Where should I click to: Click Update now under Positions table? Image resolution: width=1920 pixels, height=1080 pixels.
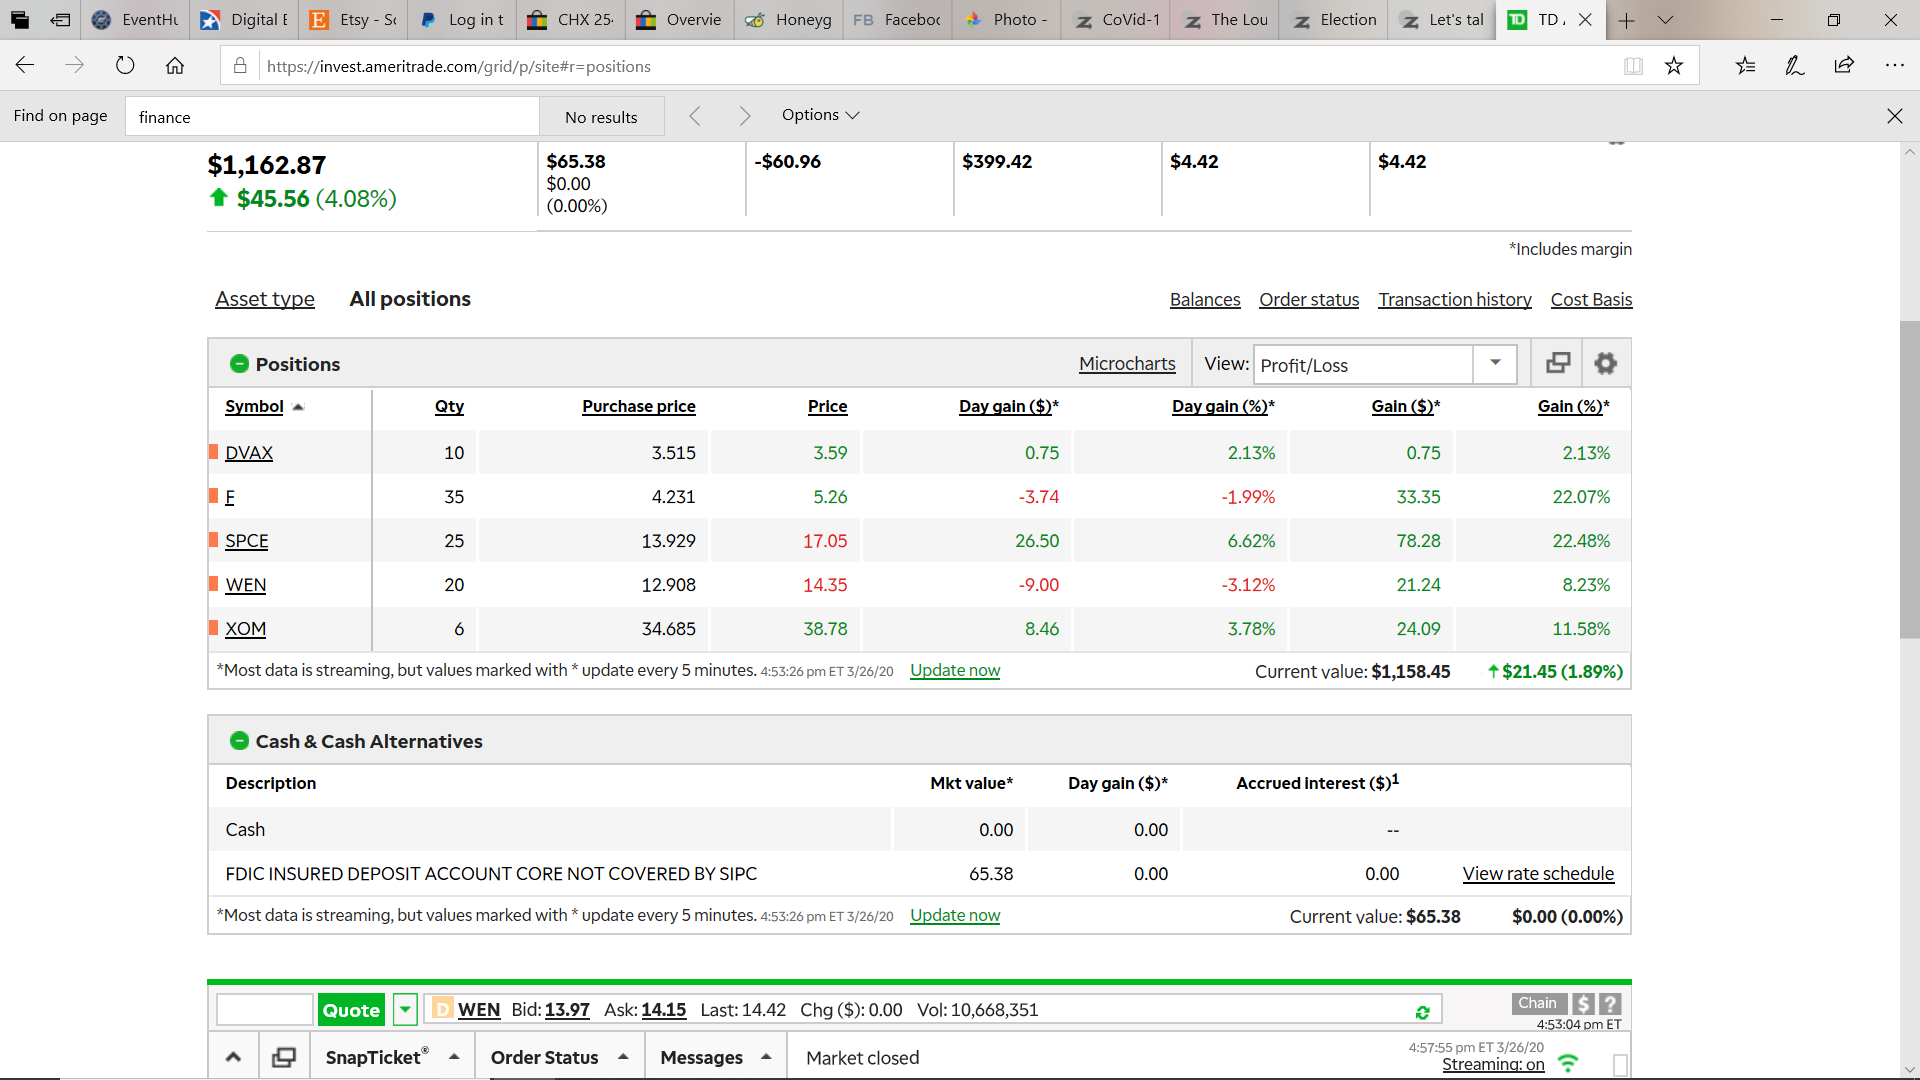coord(955,670)
